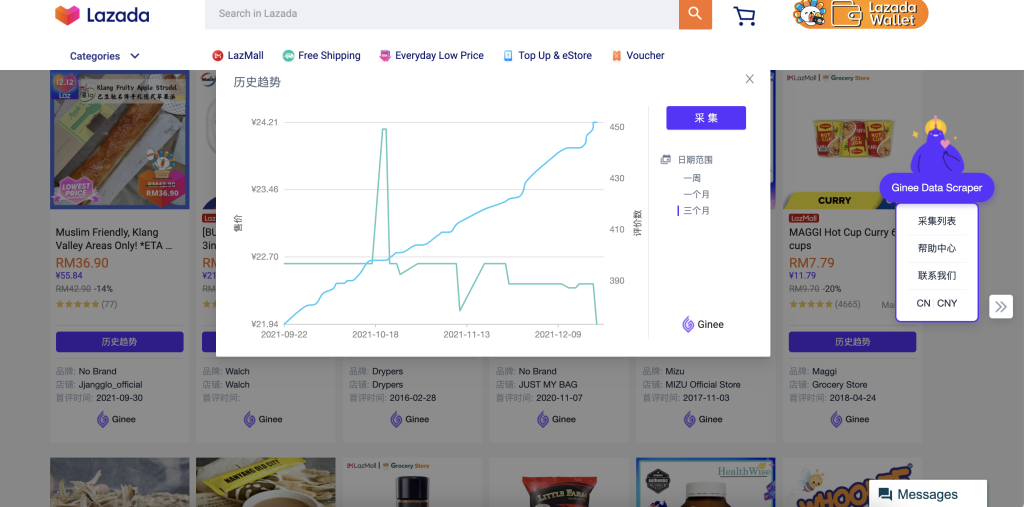This screenshot has height=507, width=1024.
Task: Click the Messages bar
Action: (927, 494)
